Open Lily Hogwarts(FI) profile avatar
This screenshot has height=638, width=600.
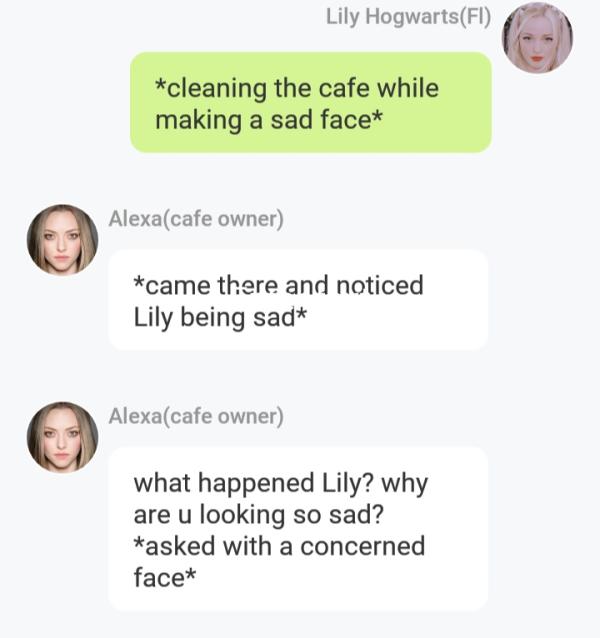(x=537, y=38)
